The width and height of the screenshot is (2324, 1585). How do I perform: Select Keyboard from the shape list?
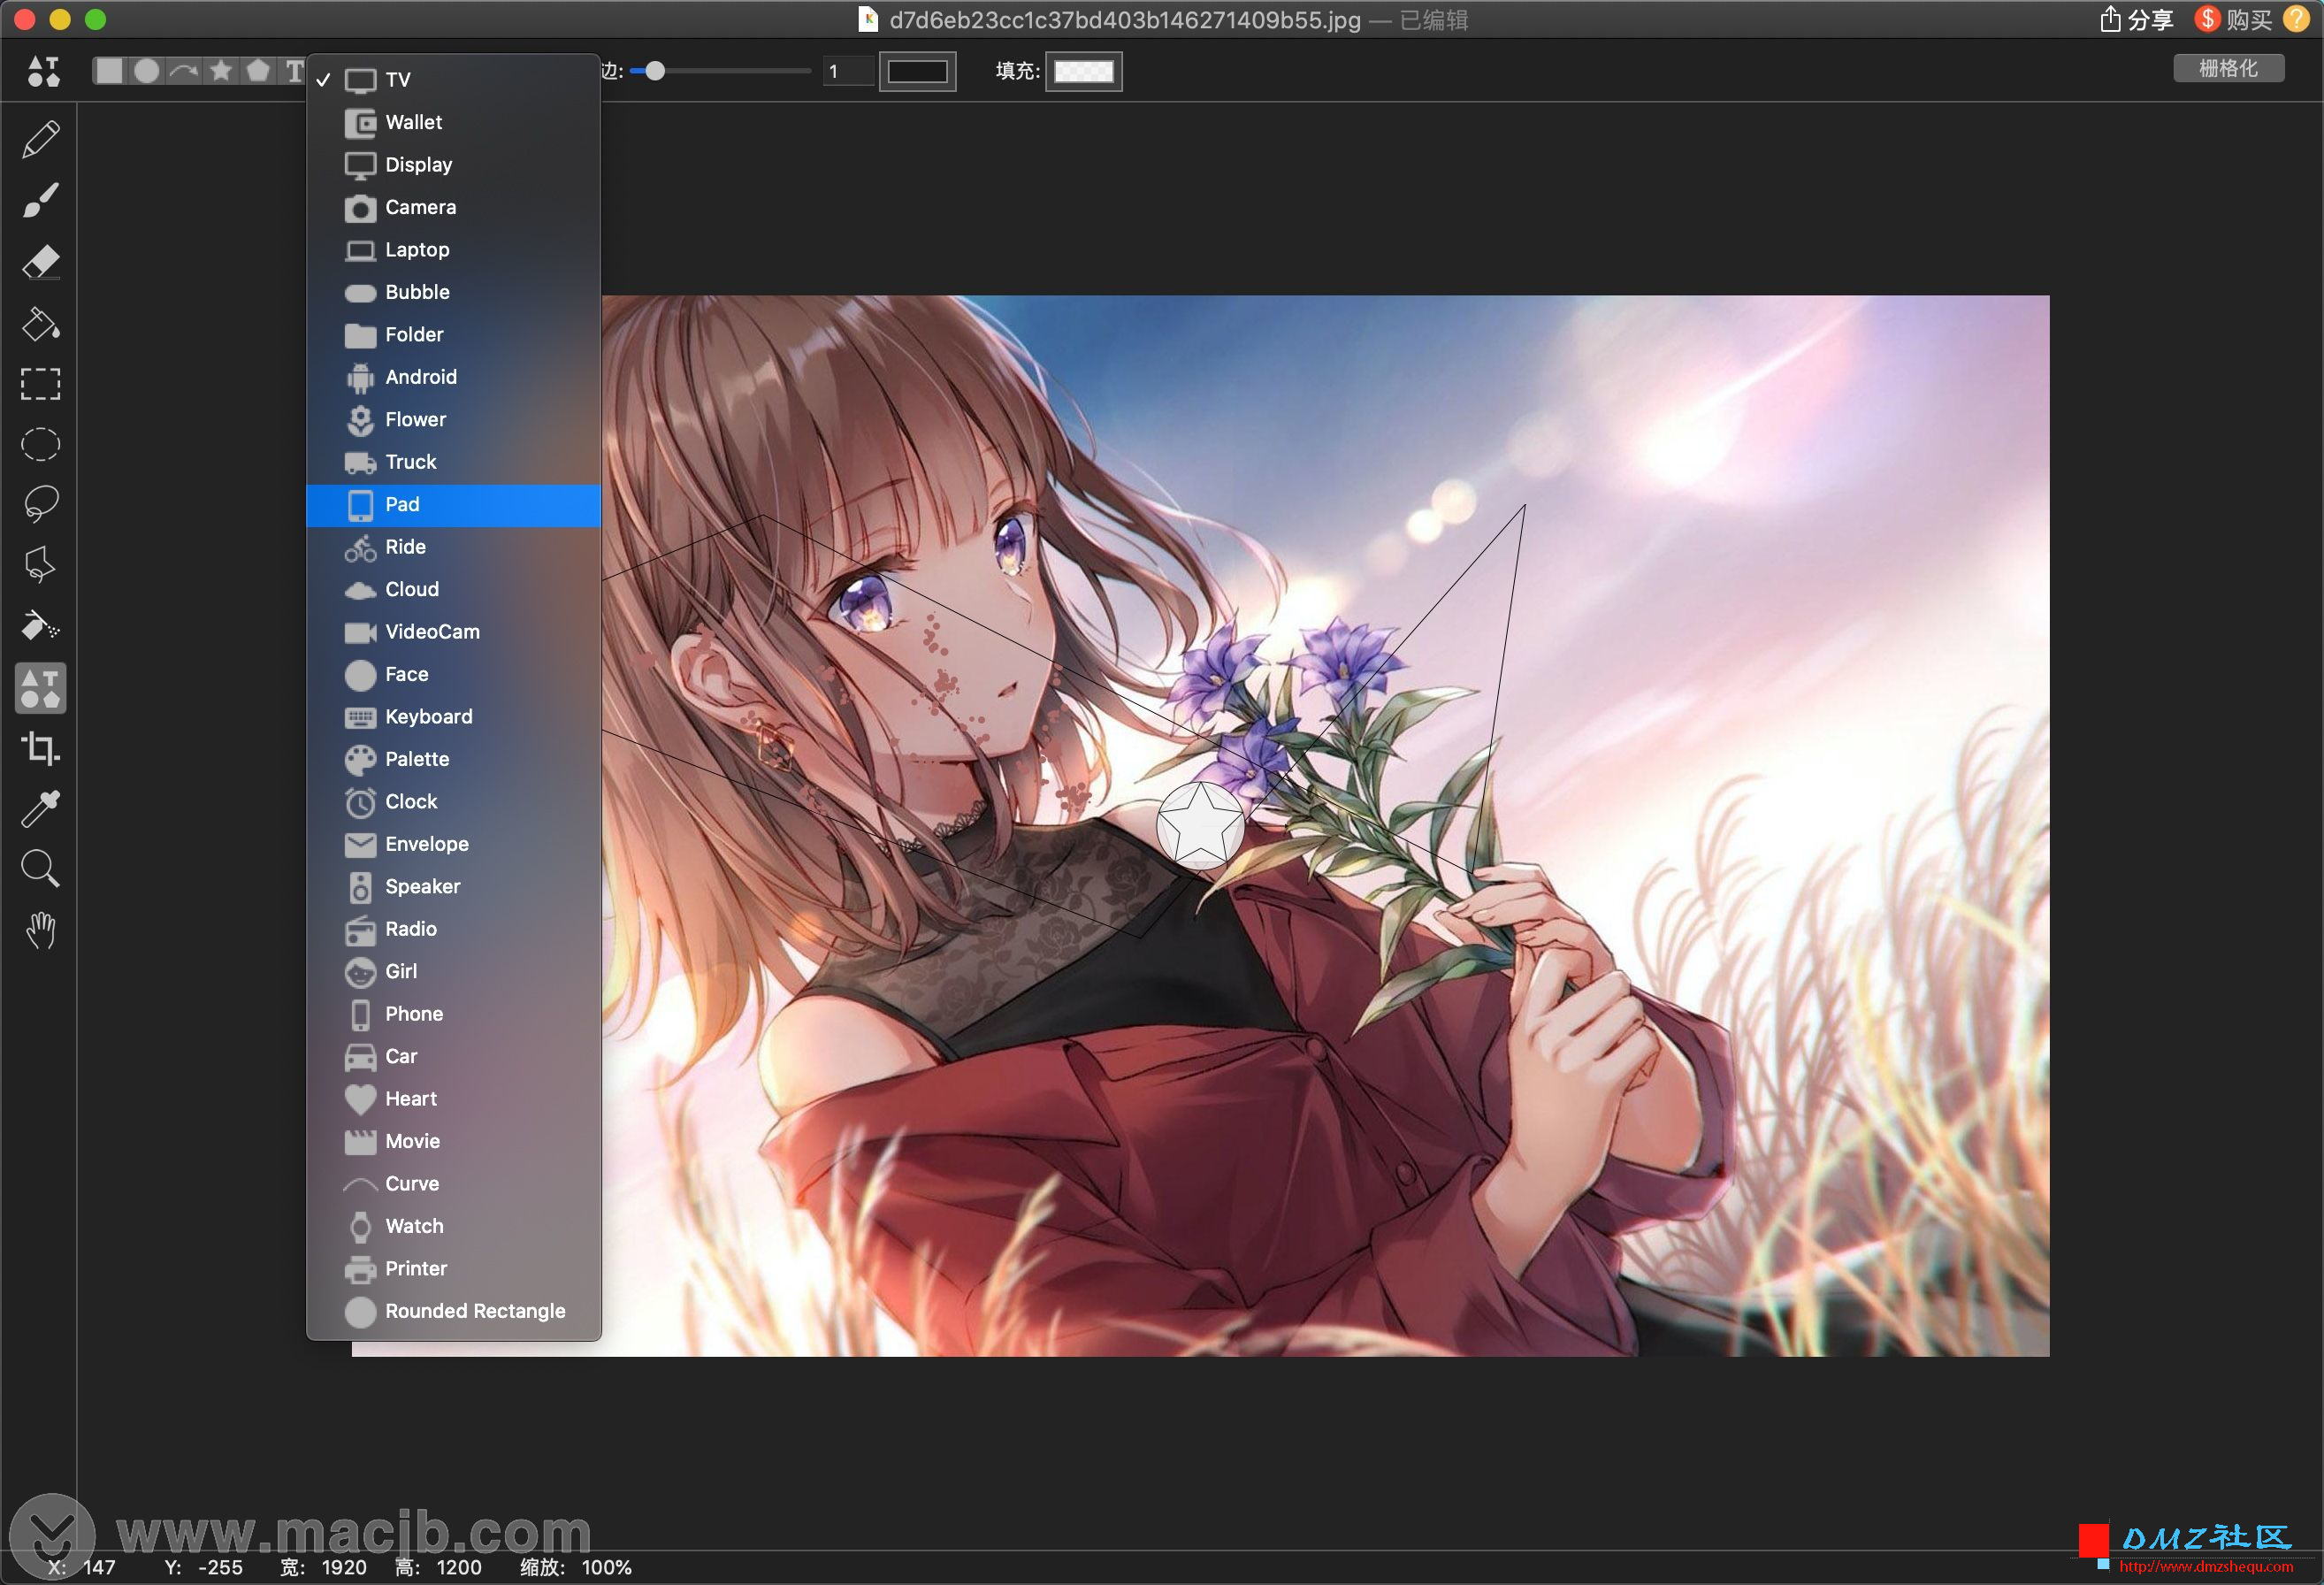click(x=453, y=717)
